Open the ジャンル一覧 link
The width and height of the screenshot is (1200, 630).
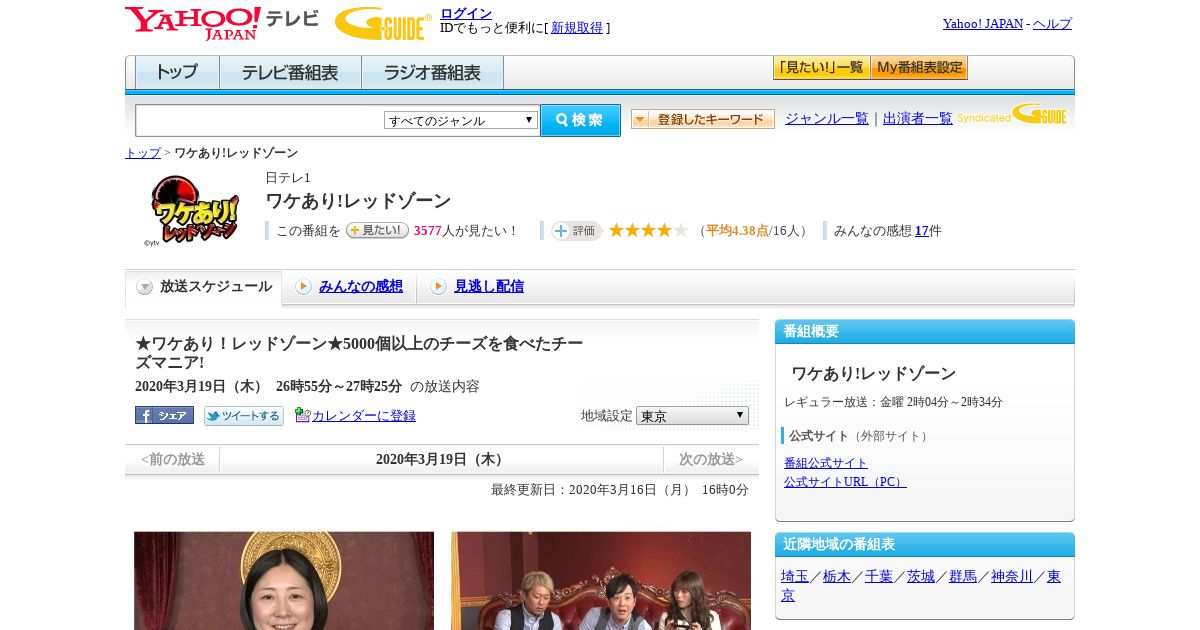827,119
